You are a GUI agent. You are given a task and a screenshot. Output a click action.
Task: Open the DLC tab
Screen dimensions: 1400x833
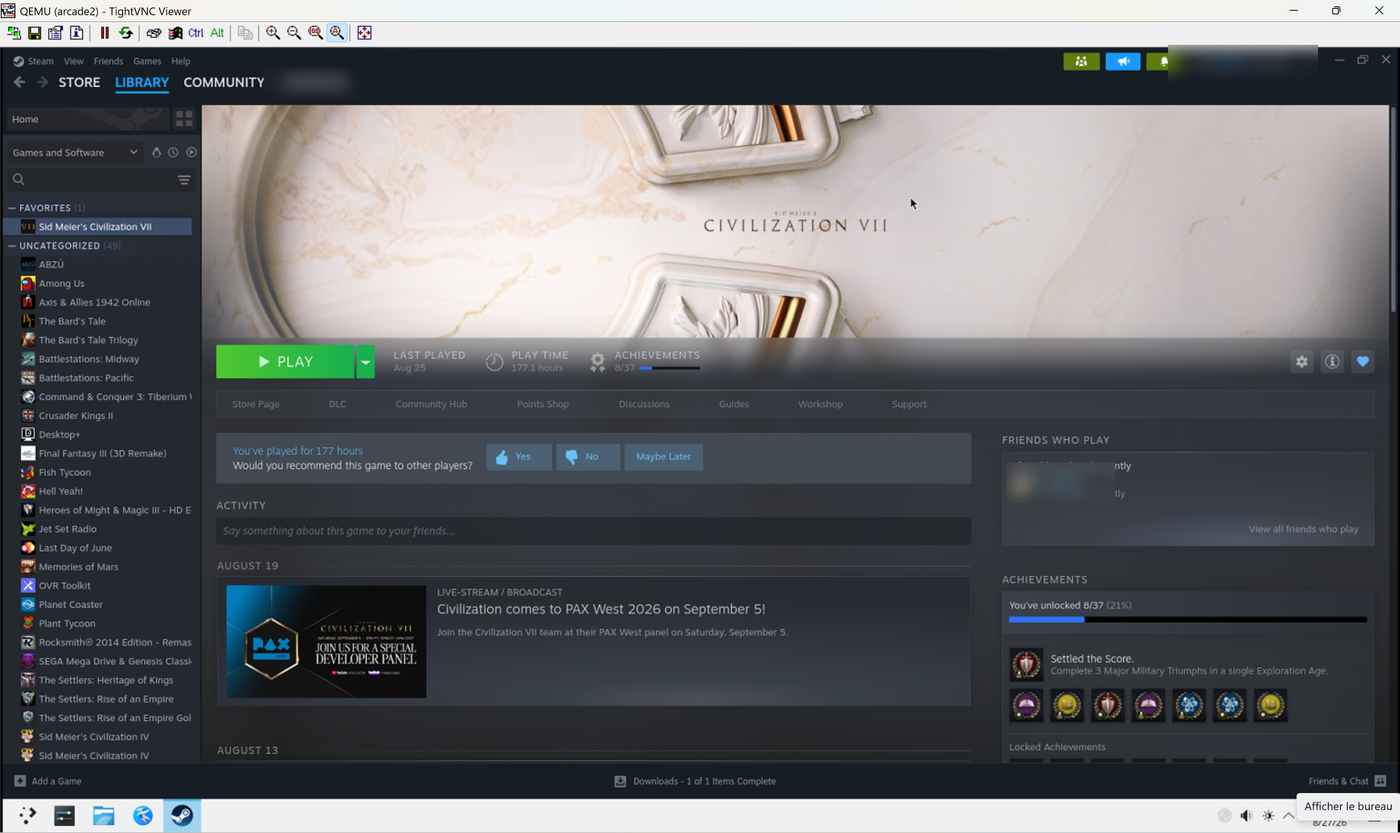tap(337, 404)
